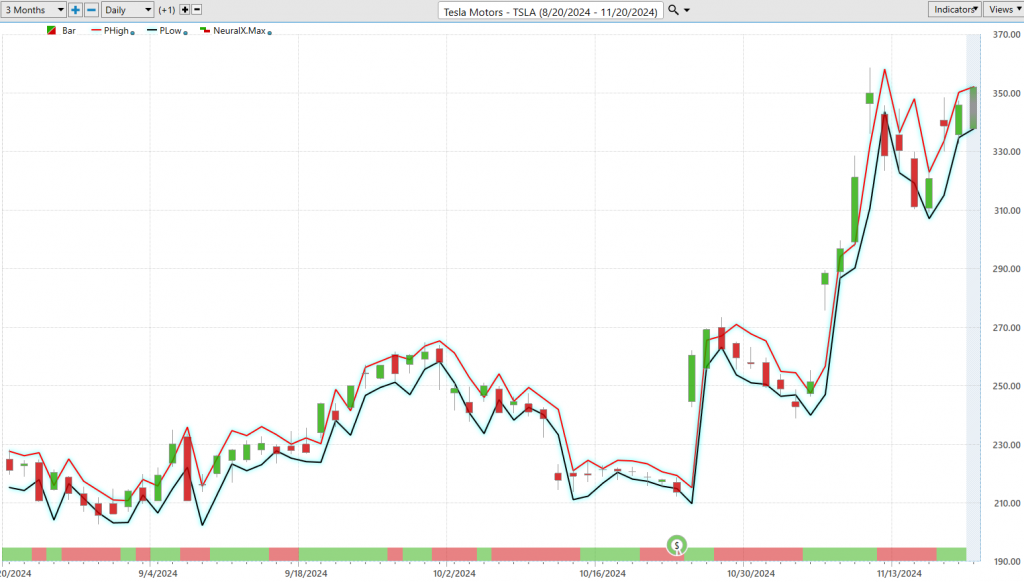1024x582 pixels.
Task: Click the 10/30/2024 date axis label
Action: coord(750,574)
